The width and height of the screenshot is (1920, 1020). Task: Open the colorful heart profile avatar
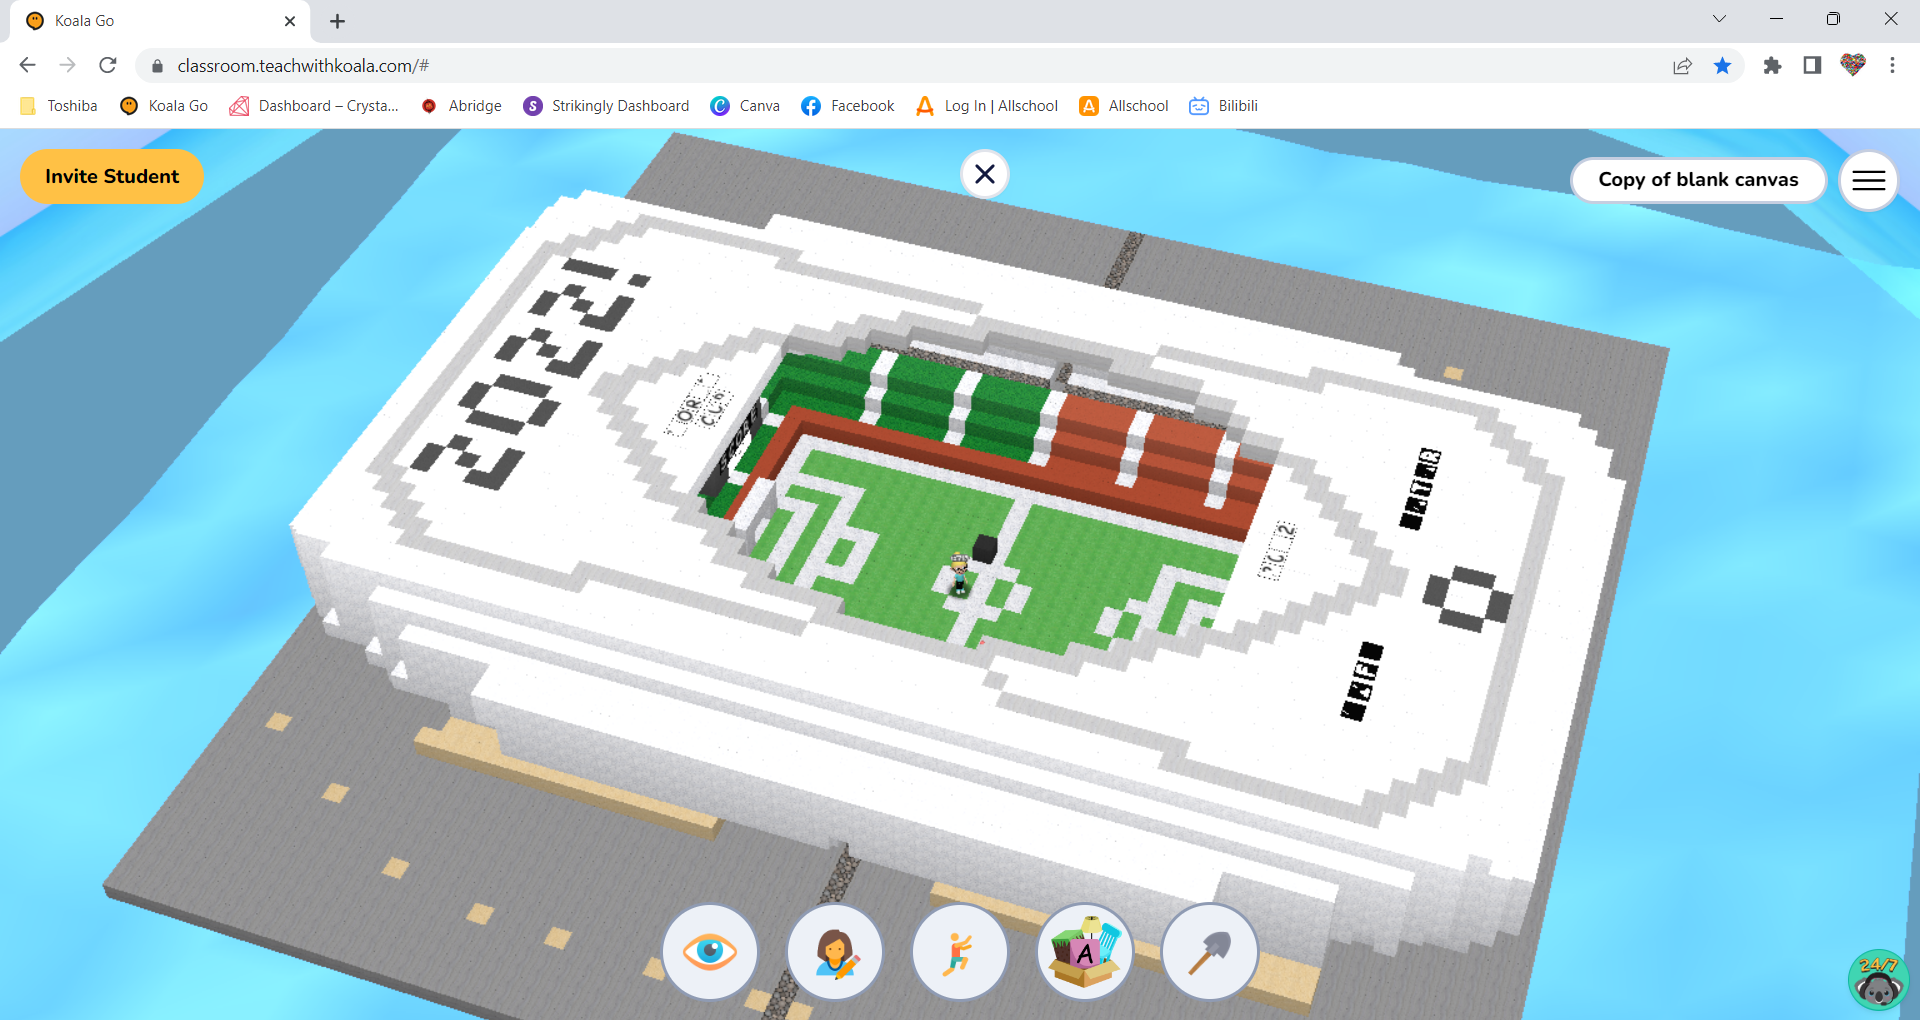tap(1851, 65)
